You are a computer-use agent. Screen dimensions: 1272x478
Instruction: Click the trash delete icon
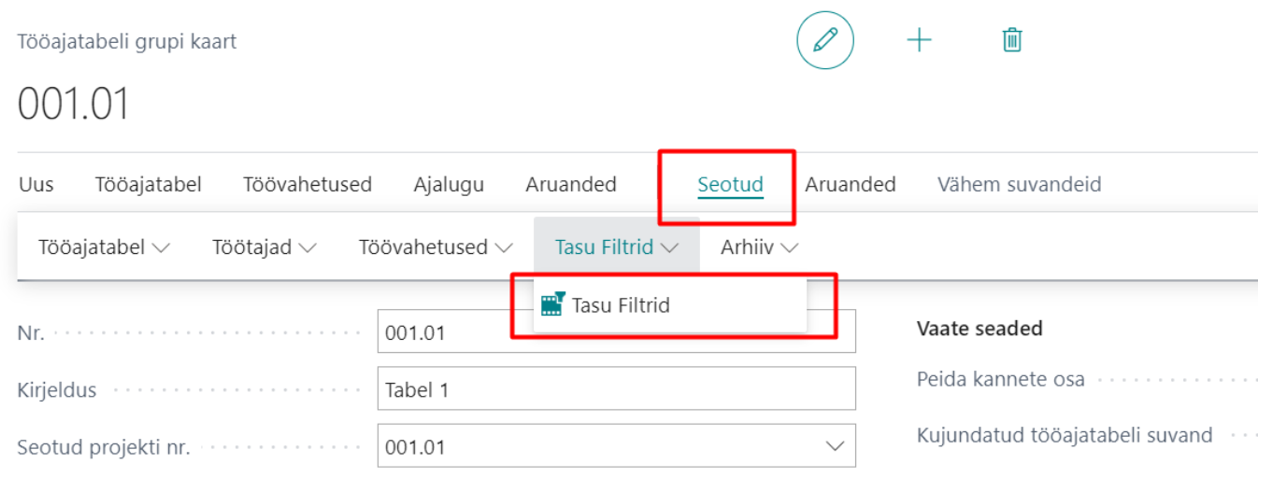(x=1012, y=40)
